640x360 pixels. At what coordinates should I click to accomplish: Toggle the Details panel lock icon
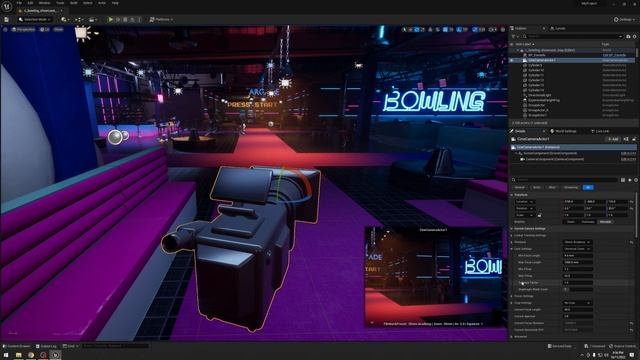(x=634, y=139)
